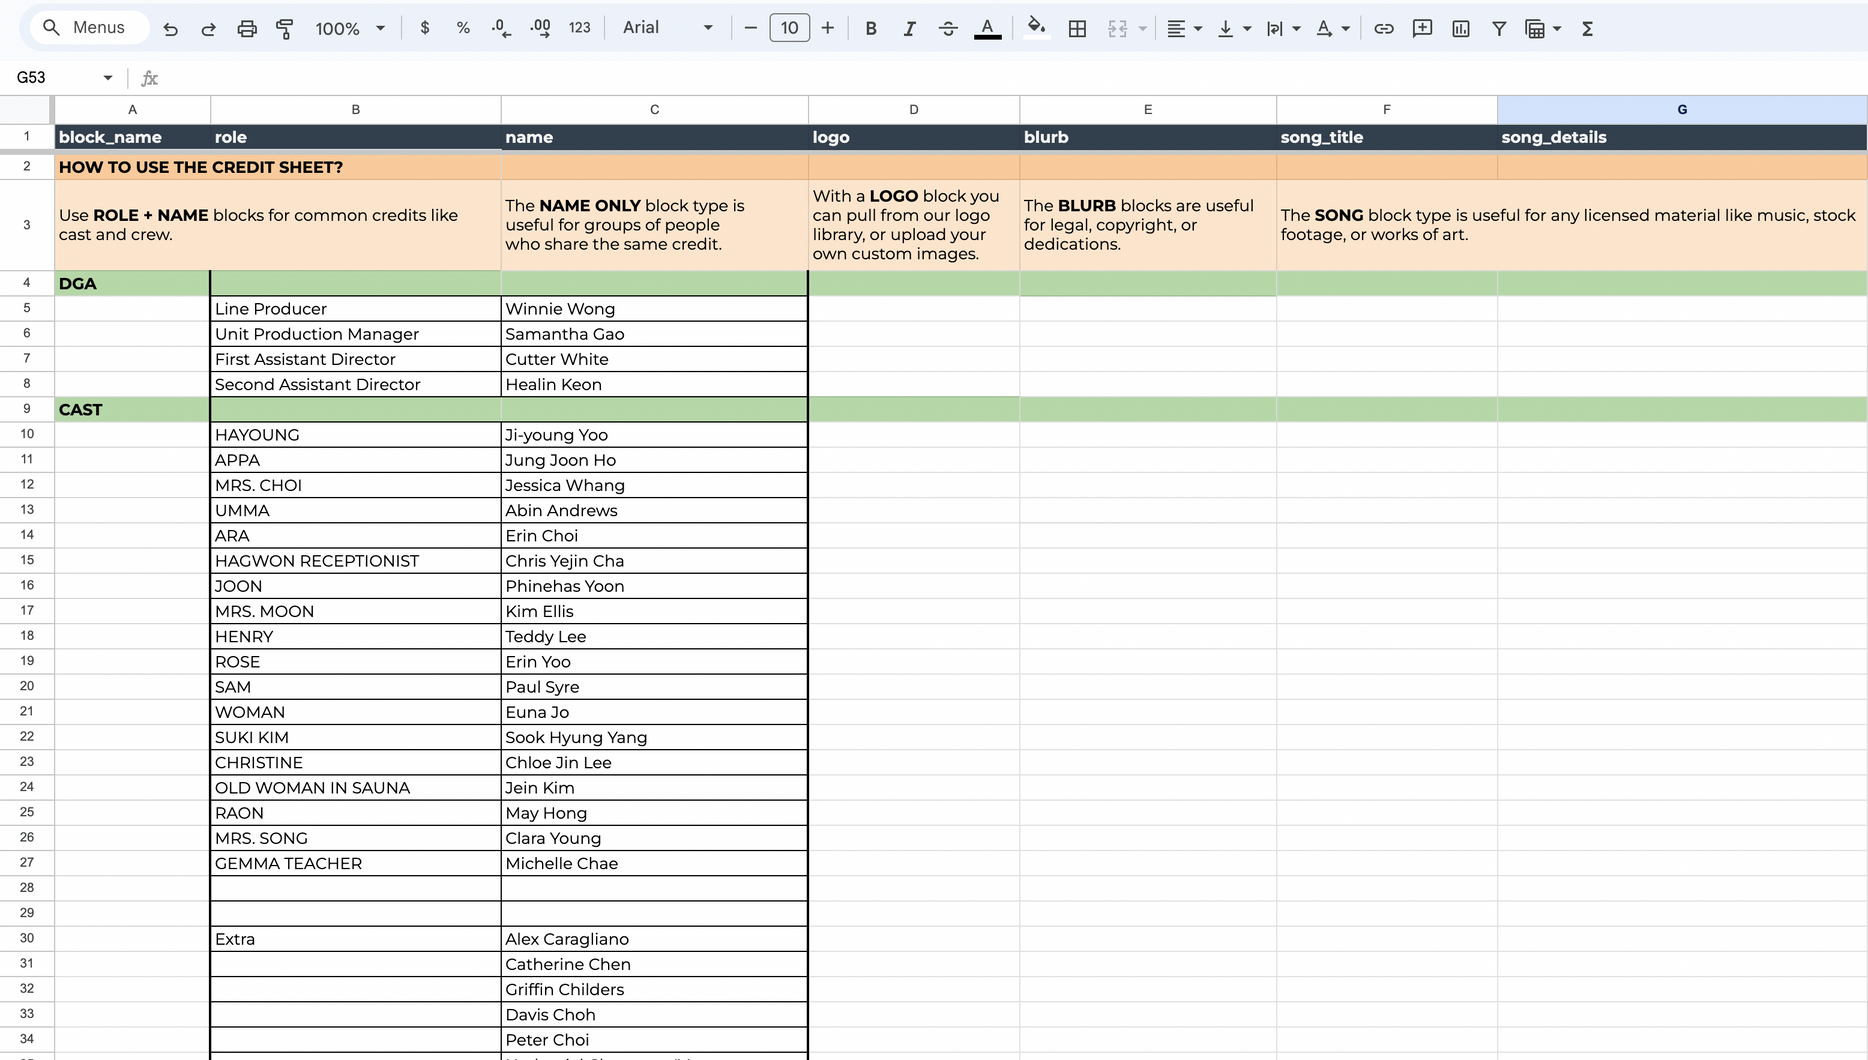Increase font size with plus button

pos(827,28)
